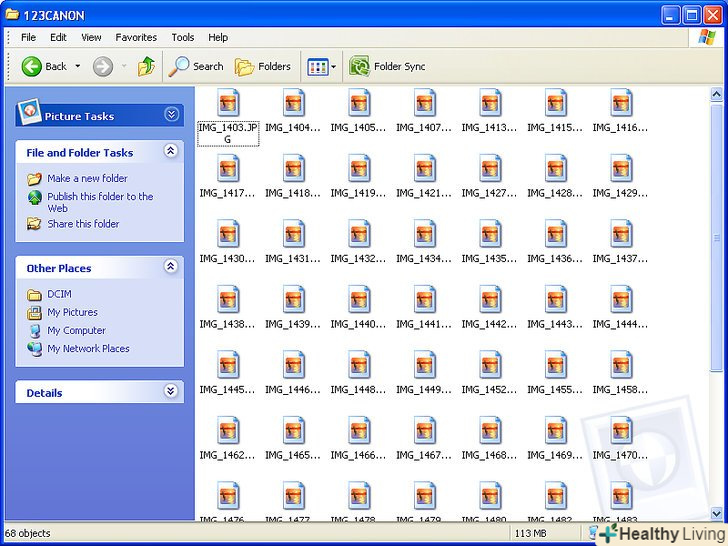
Task: Collapse the Other Places section
Action: click(170, 268)
